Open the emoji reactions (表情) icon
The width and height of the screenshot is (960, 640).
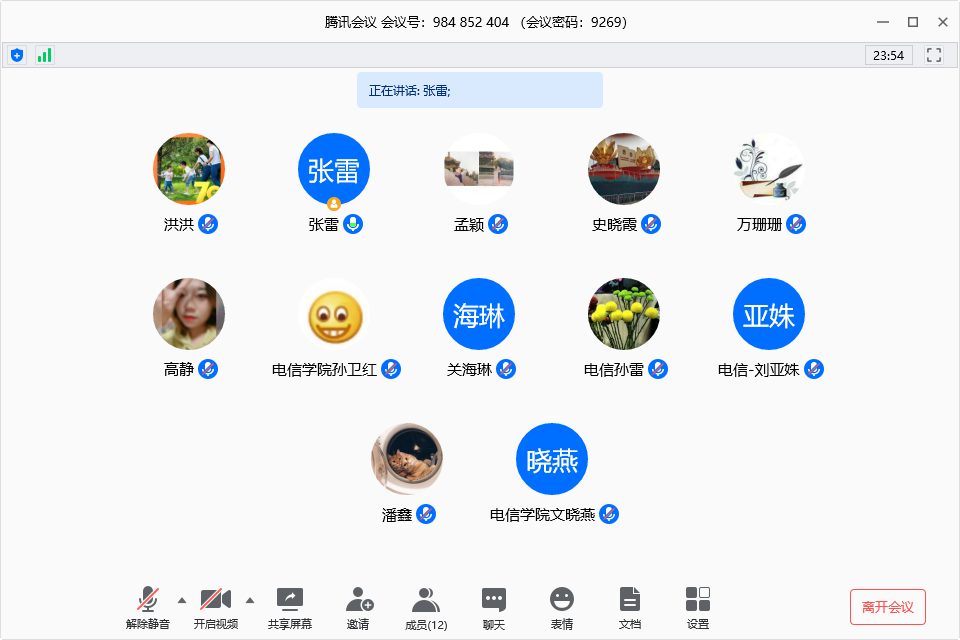pos(562,607)
